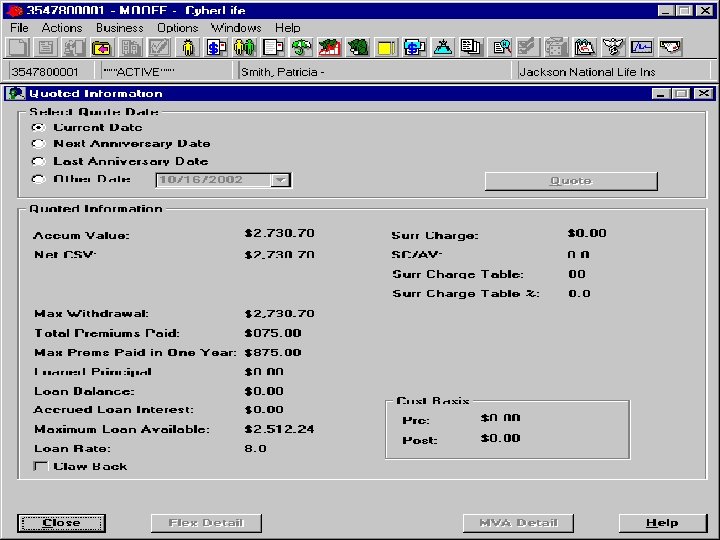Open the Business menu
Image resolution: width=720 pixels, height=540 pixels.
(119, 28)
